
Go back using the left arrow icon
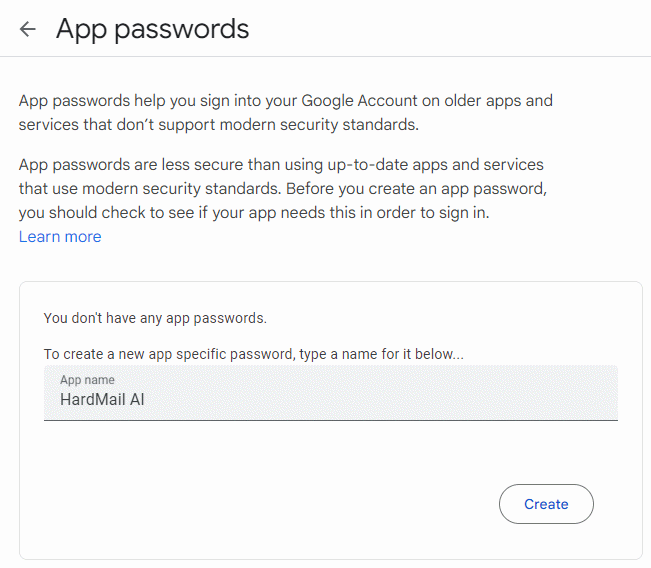28,29
